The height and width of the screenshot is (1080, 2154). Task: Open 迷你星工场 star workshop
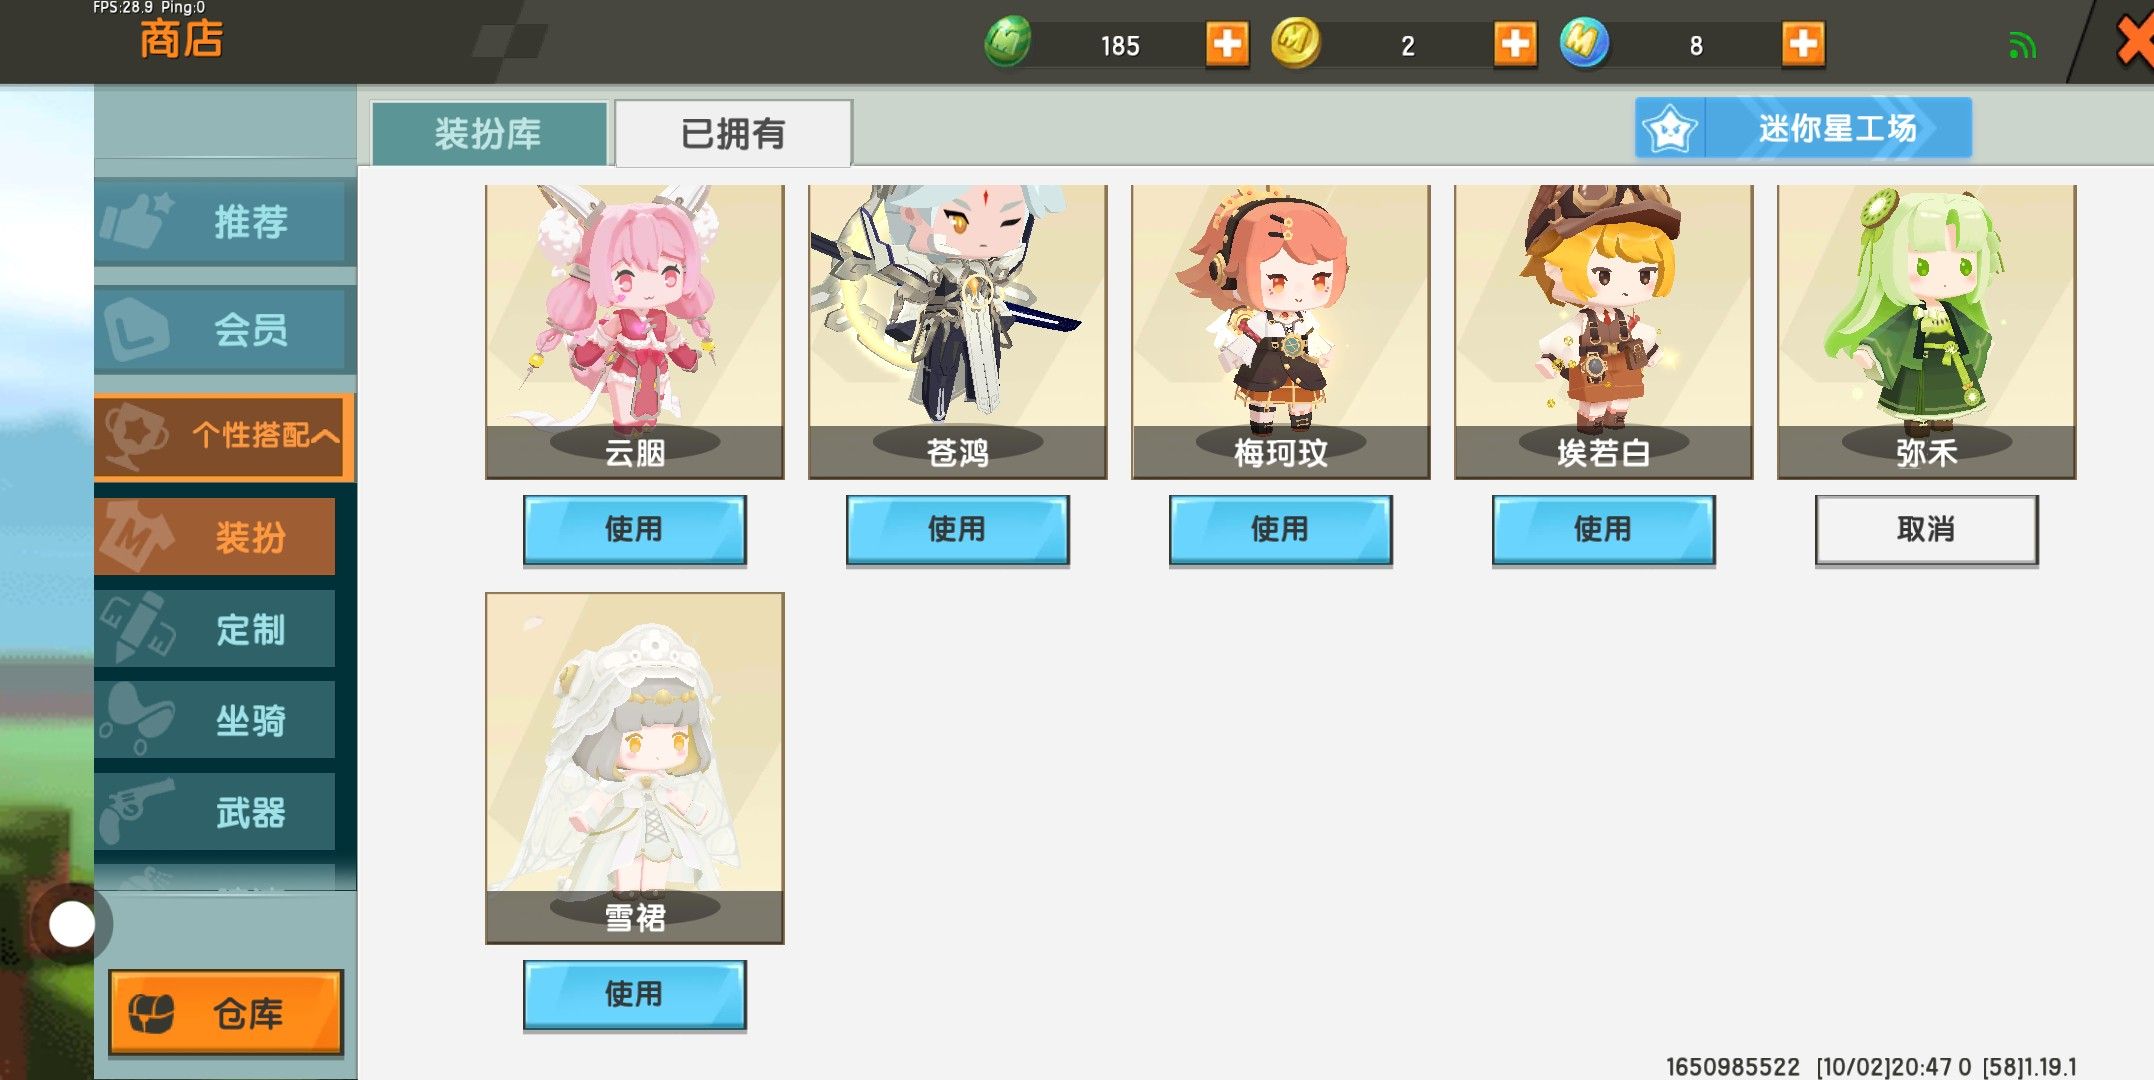(x=1803, y=128)
